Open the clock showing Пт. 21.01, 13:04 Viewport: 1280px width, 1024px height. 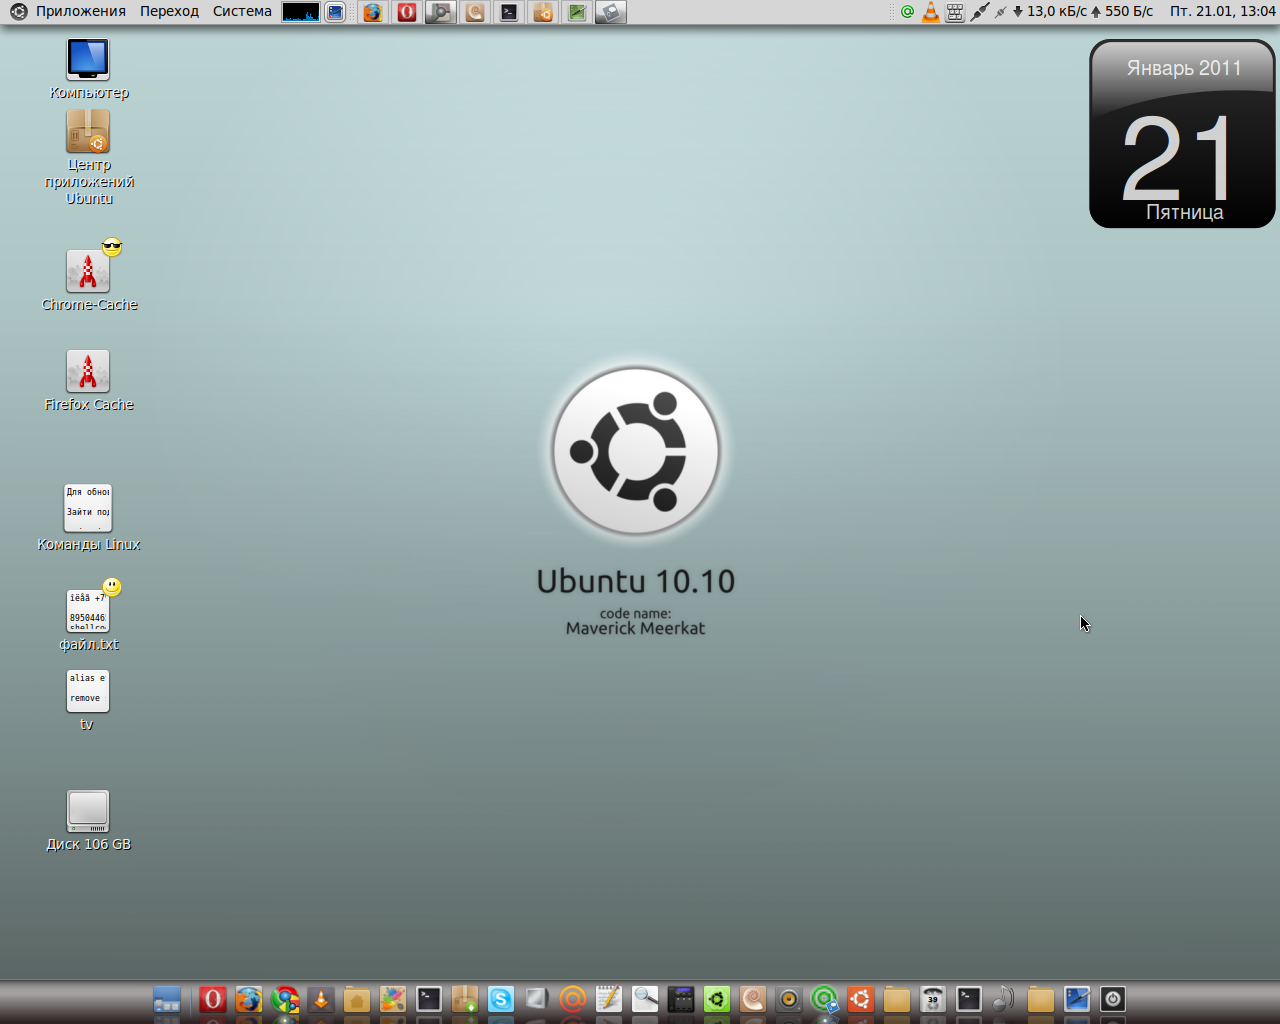coord(1222,12)
